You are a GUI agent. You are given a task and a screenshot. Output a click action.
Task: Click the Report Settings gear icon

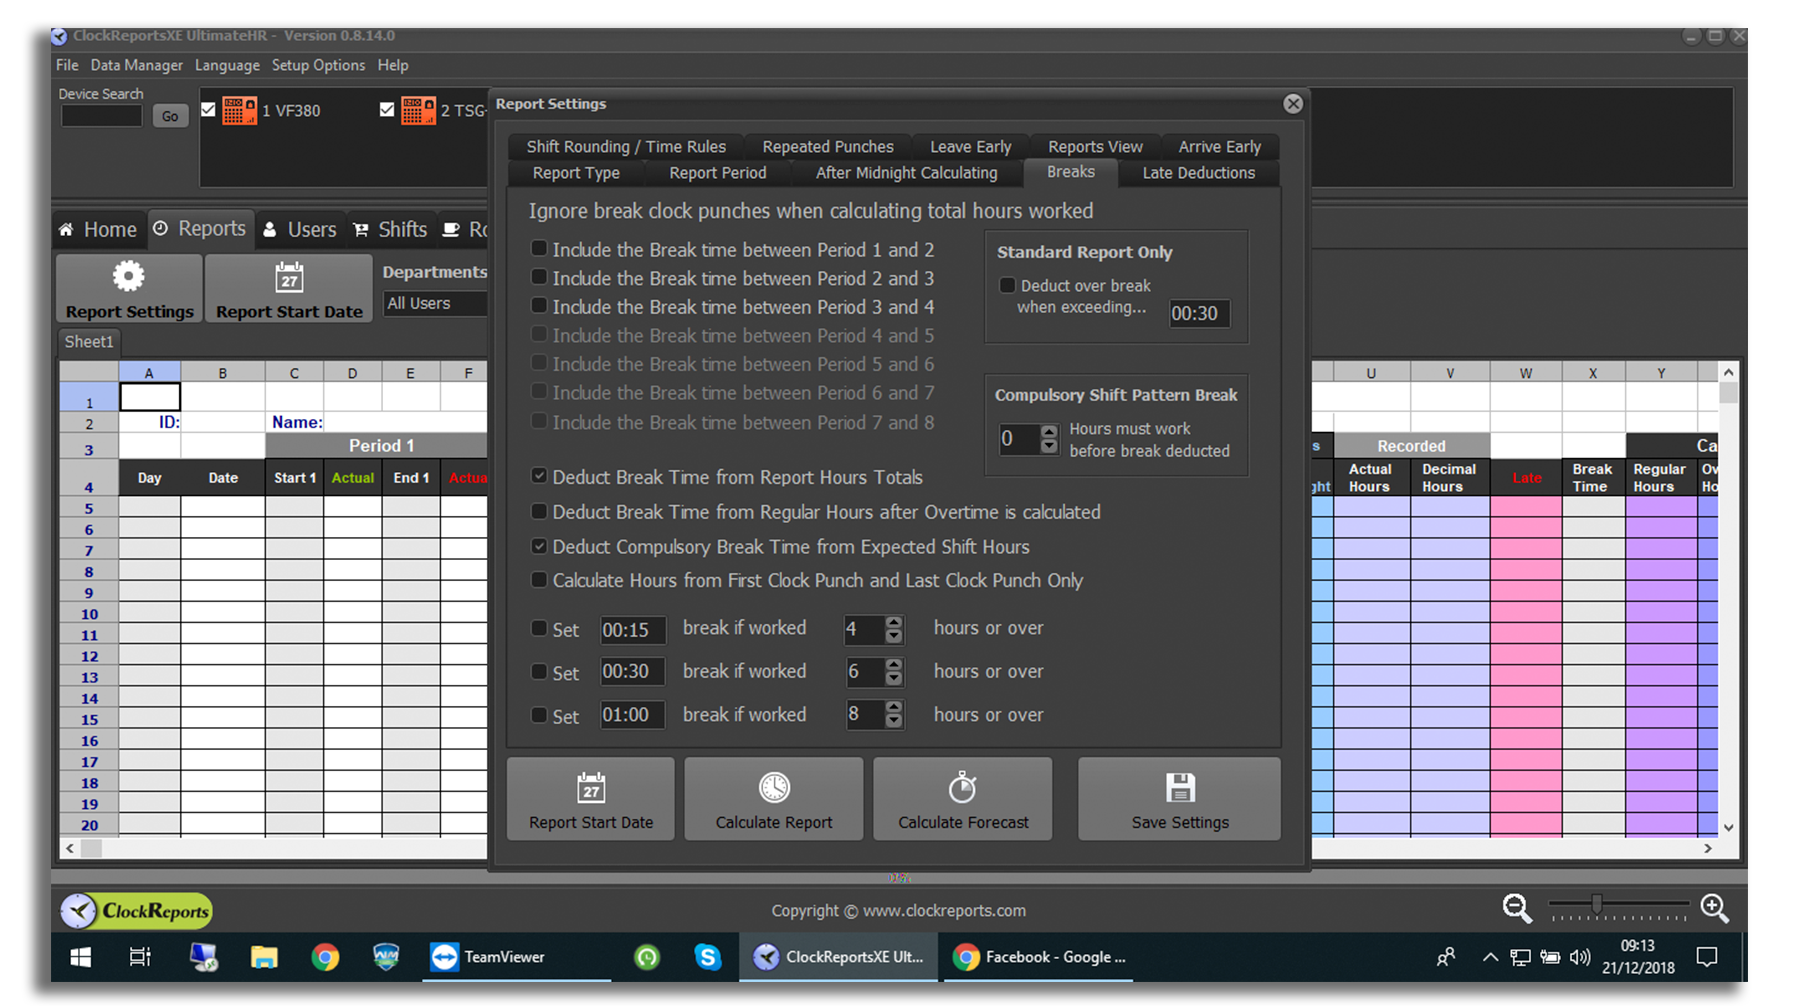point(128,277)
